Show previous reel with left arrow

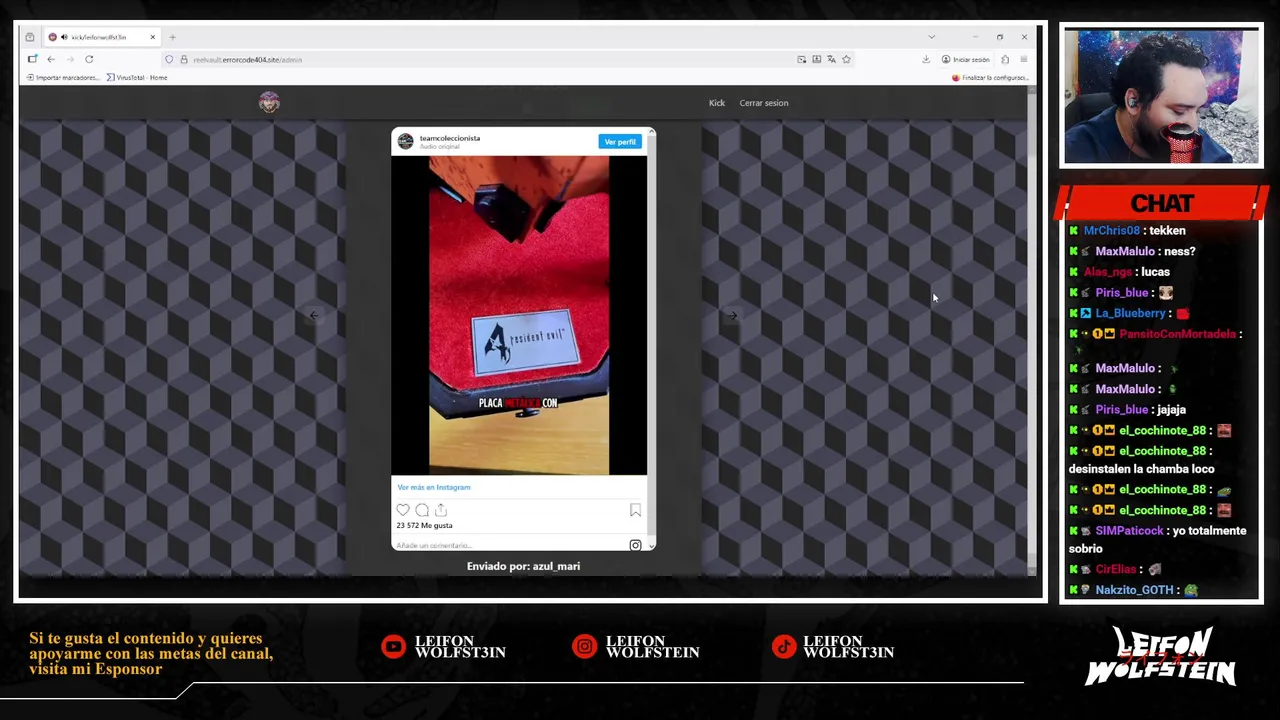(x=313, y=315)
